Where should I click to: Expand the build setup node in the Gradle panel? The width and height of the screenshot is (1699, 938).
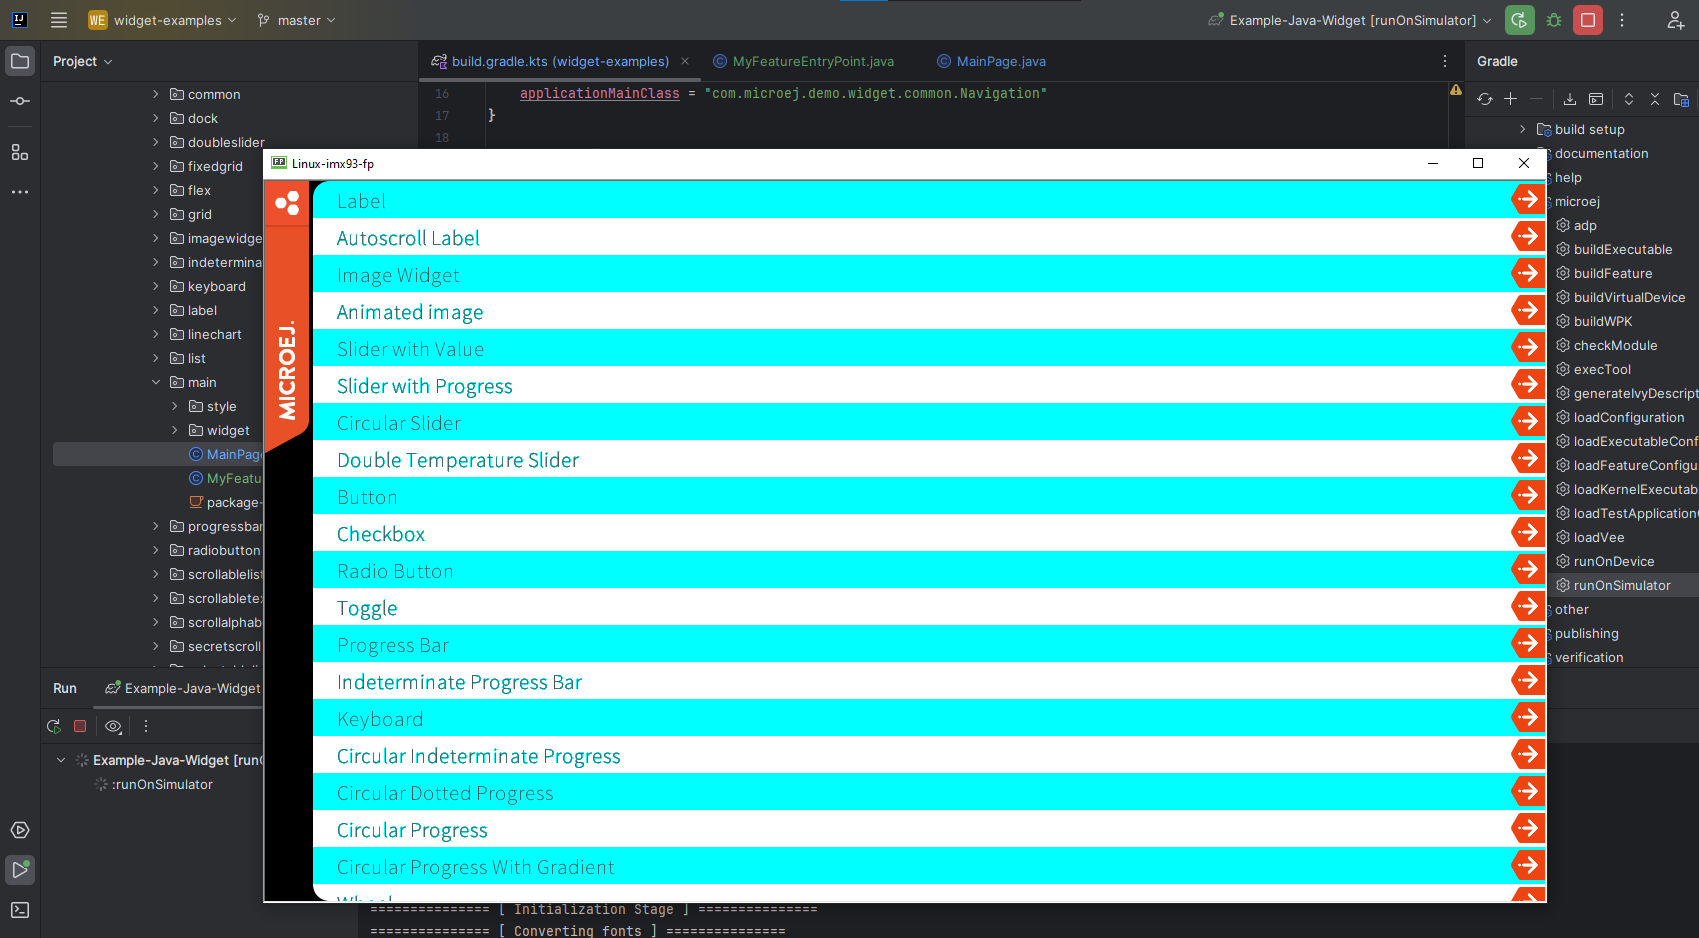[1522, 129]
